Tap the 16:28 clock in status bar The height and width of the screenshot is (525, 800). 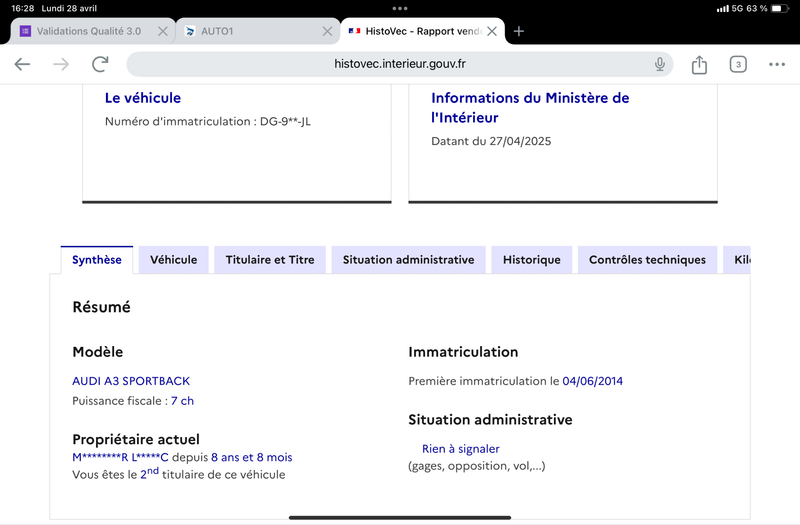tap(22, 8)
